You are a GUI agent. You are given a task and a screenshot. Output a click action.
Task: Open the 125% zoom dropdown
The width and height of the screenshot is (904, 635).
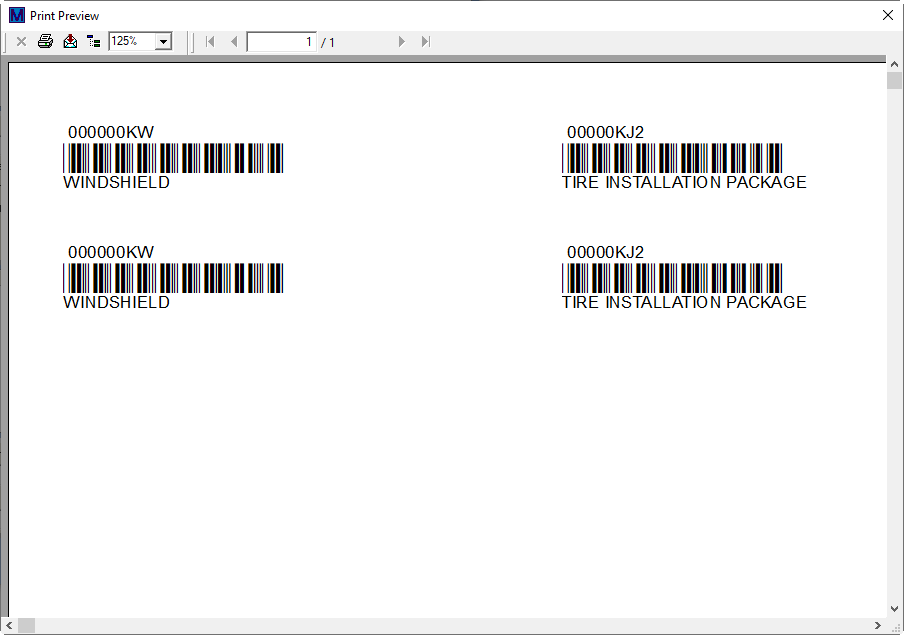click(164, 41)
